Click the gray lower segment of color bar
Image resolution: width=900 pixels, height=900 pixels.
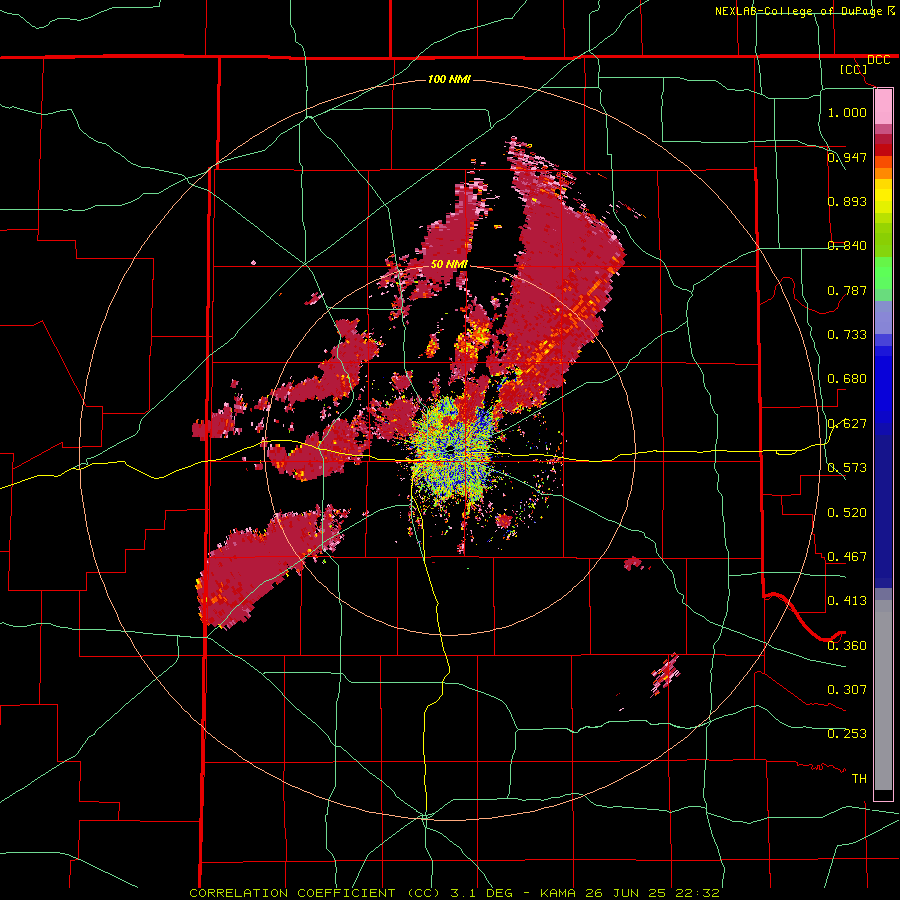point(883,695)
